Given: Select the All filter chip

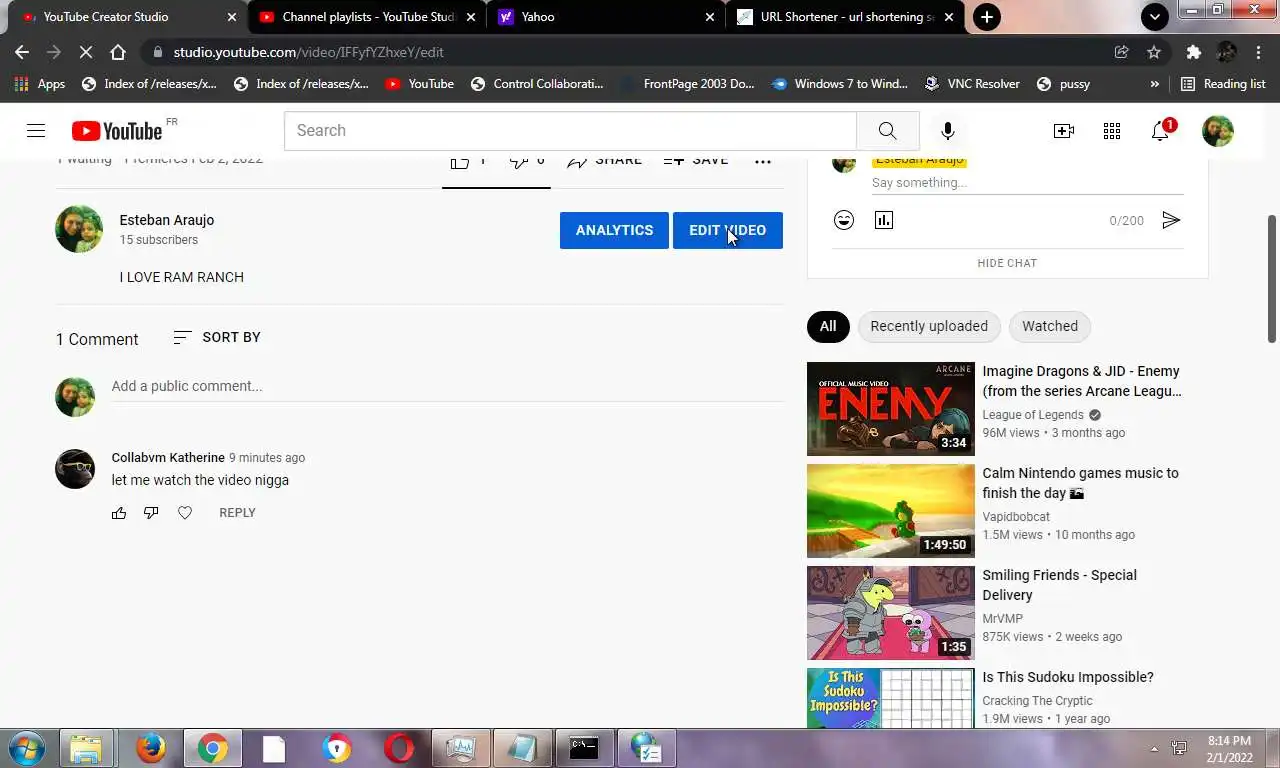Looking at the screenshot, I should (x=828, y=326).
